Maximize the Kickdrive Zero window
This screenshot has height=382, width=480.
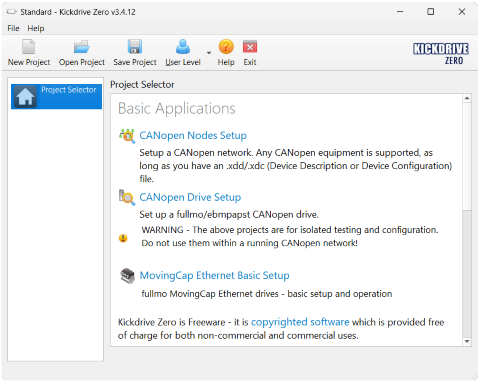tap(431, 12)
